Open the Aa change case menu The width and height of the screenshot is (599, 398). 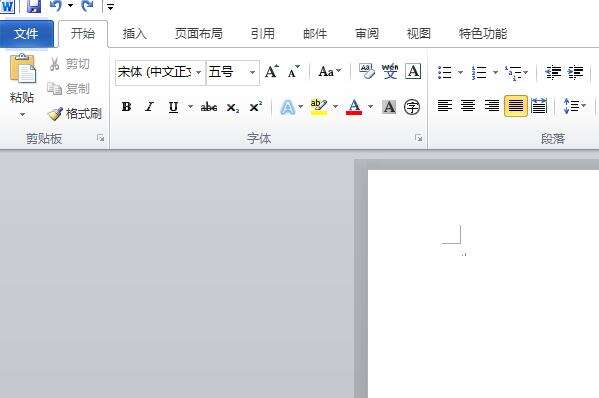(330, 71)
